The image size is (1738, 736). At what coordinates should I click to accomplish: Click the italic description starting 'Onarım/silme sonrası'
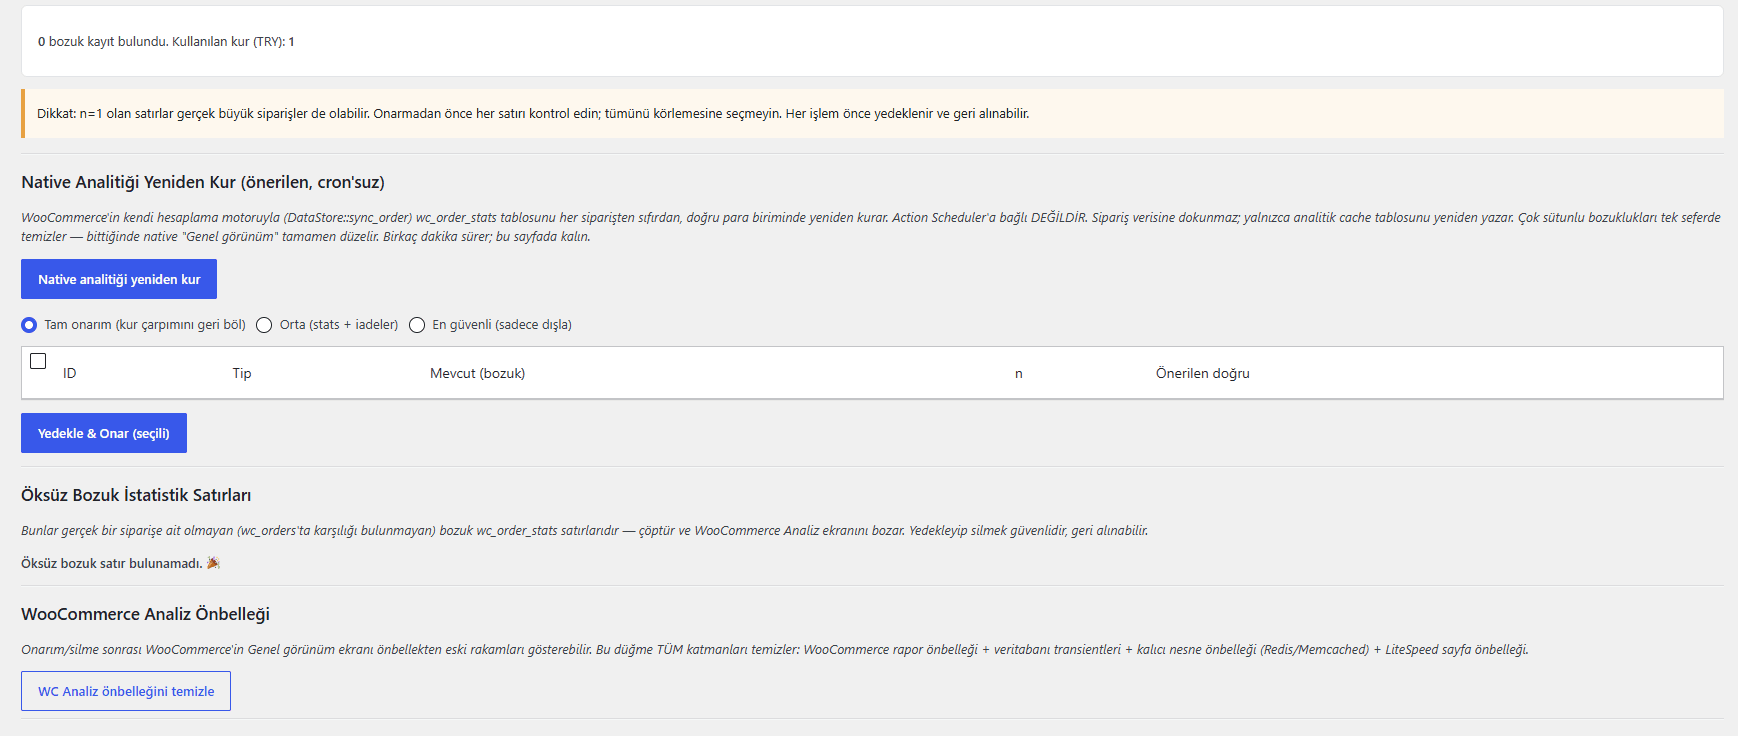click(775, 649)
